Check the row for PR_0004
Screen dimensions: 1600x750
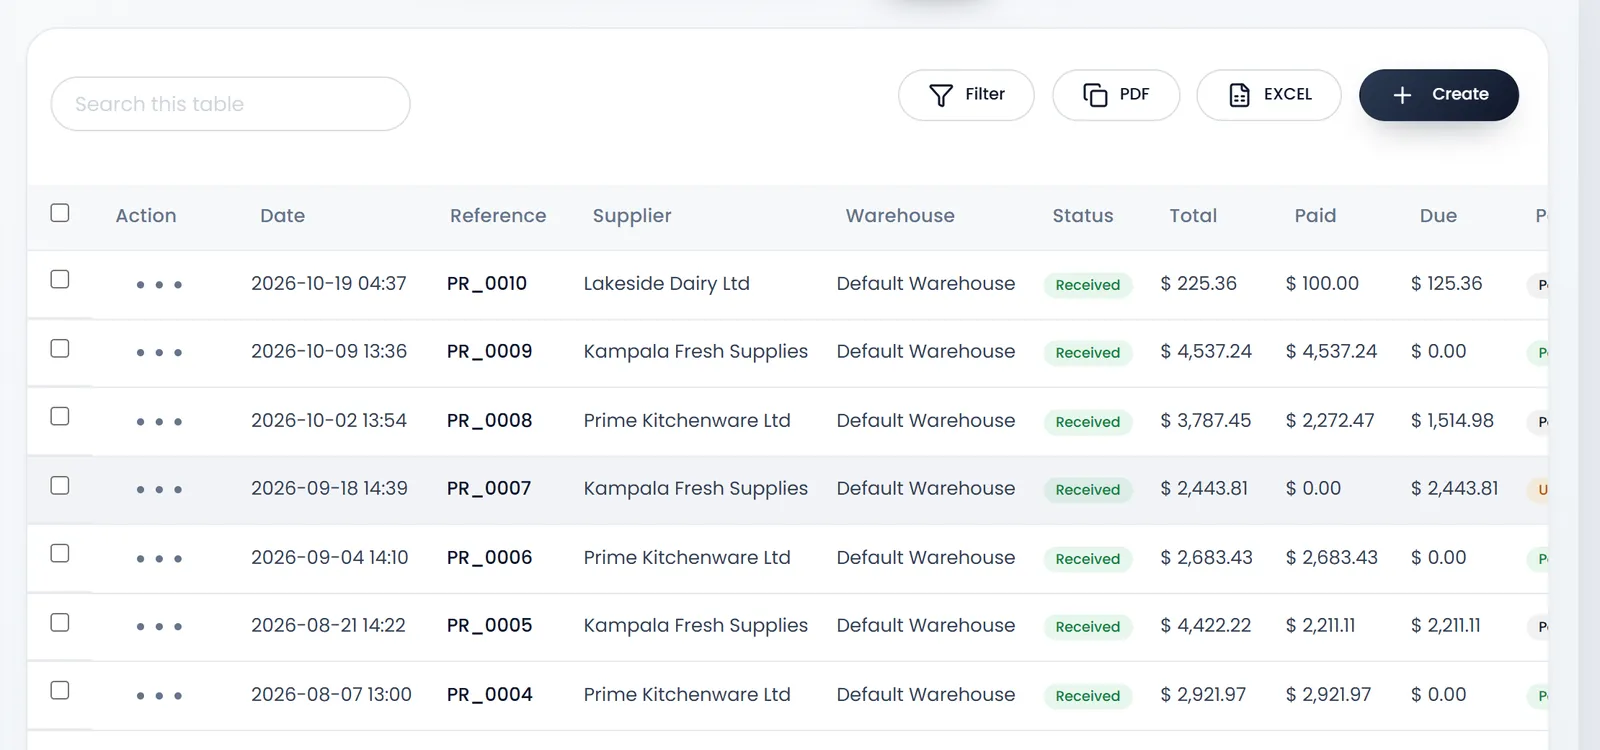tap(60, 690)
